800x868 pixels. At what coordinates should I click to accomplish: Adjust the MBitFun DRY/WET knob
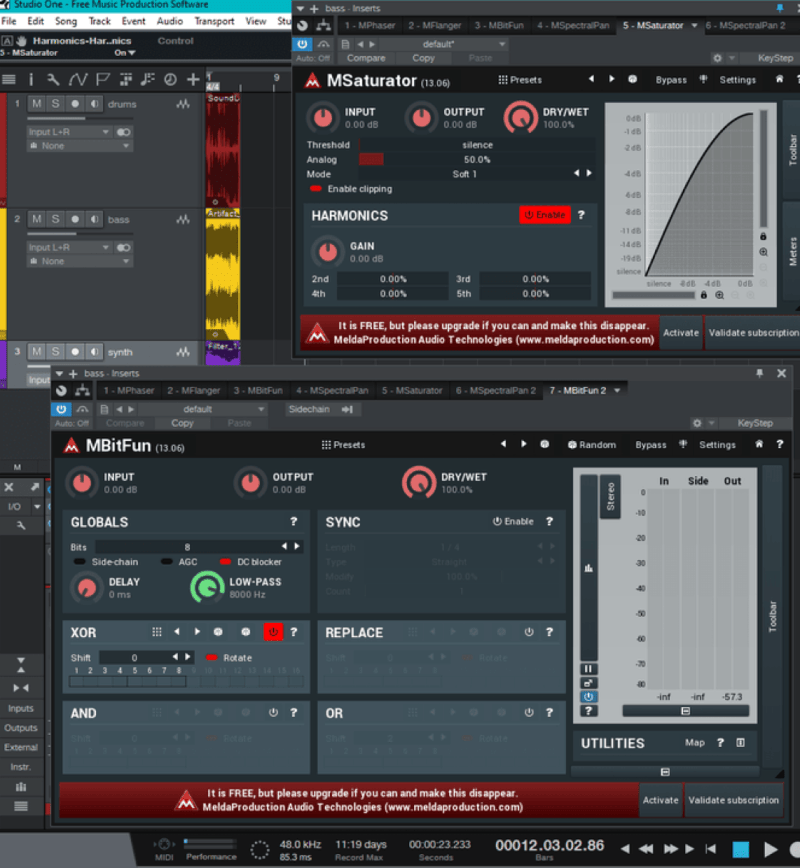(x=419, y=482)
